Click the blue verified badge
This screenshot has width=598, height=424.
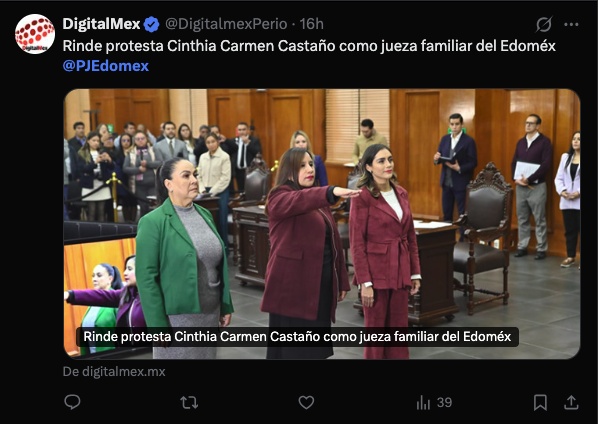point(151,24)
